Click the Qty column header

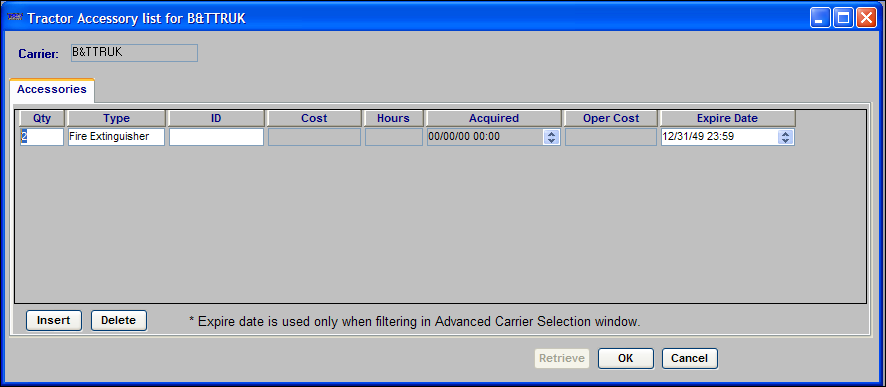pyautogui.click(x=42, y=118)
